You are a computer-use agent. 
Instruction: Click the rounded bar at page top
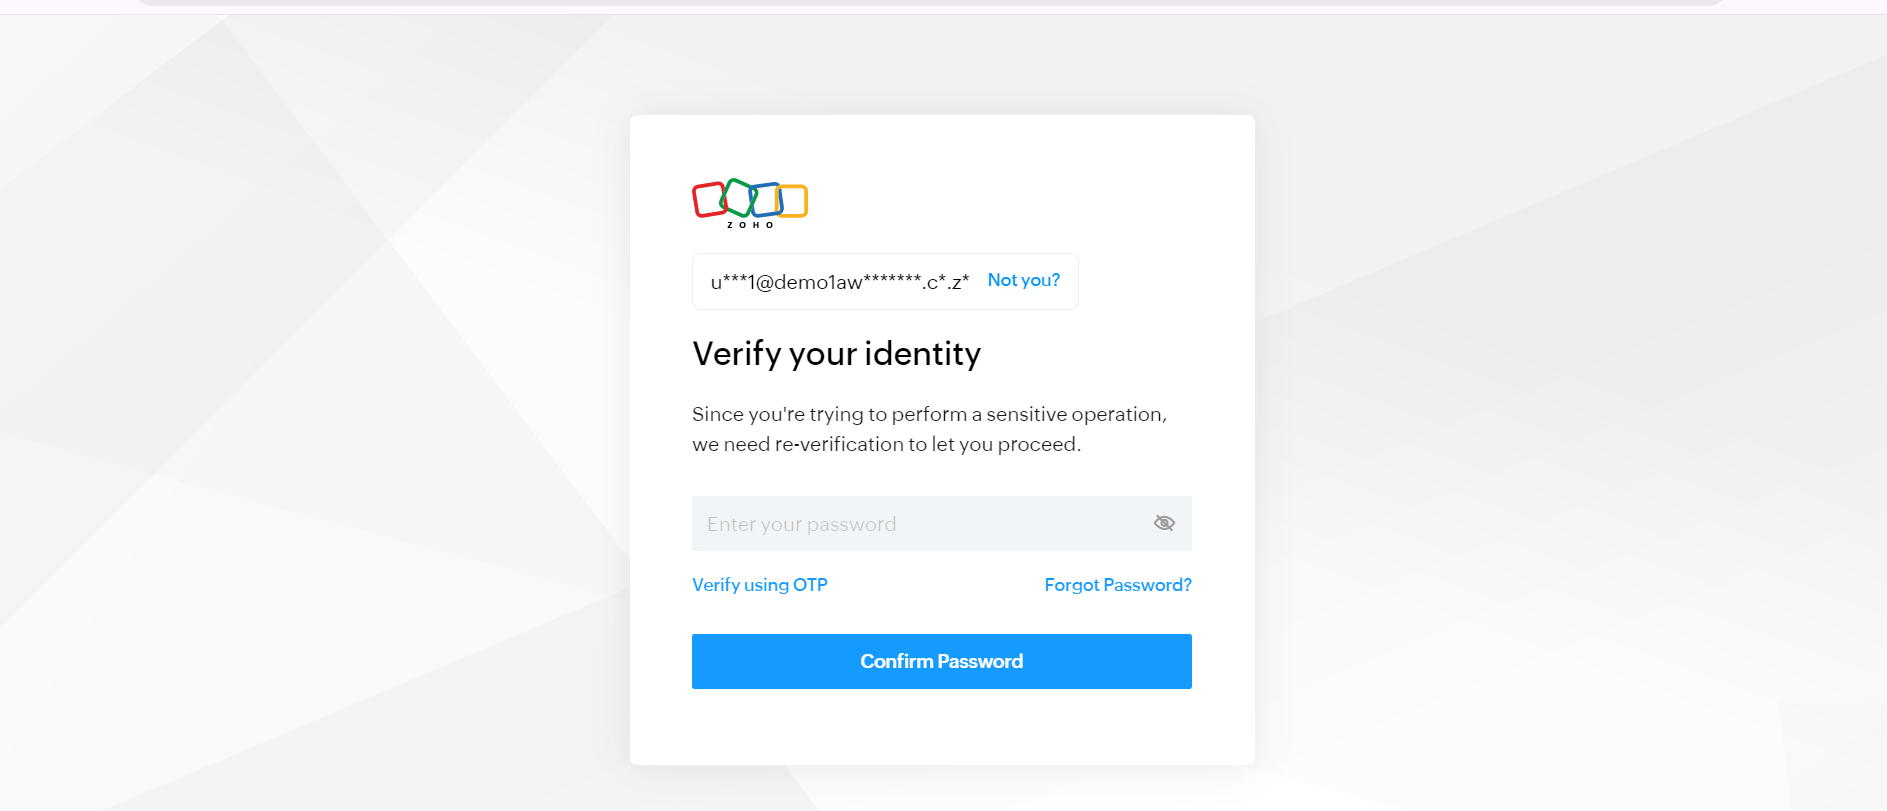(930, 3)
